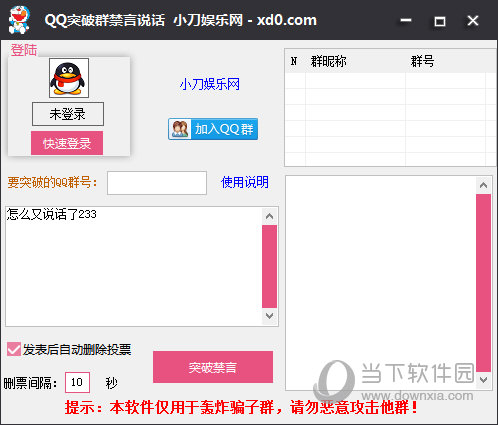The width and height of the screenshot is (498, 425).
Task: Open the 使用说明 link
Action: (245, 182)
